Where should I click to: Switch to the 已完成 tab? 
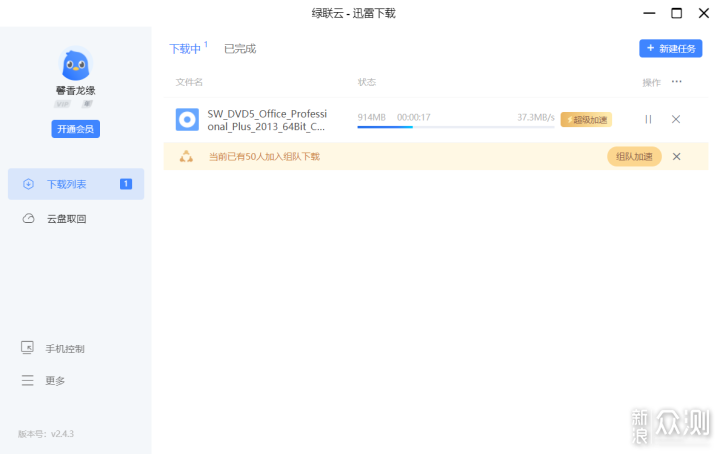(240, 49)
